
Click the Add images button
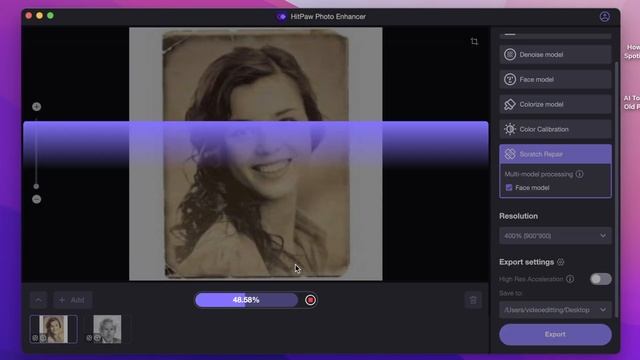[x=72, y=300]
